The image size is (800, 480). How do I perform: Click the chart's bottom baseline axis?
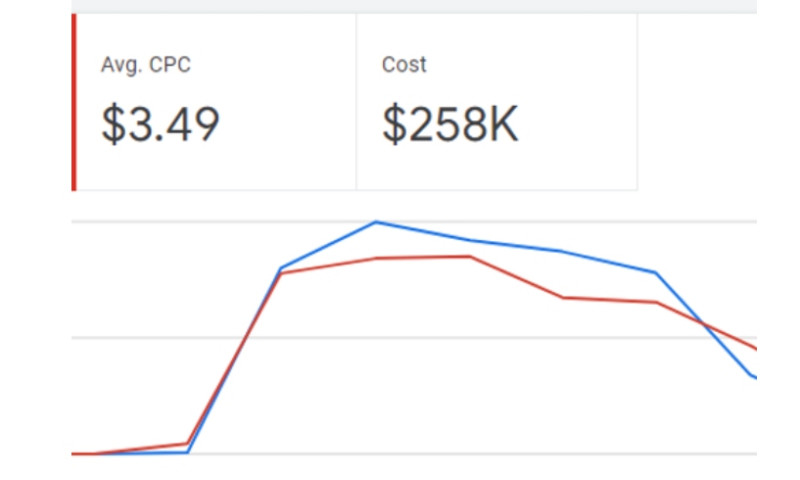pos(450,454)
